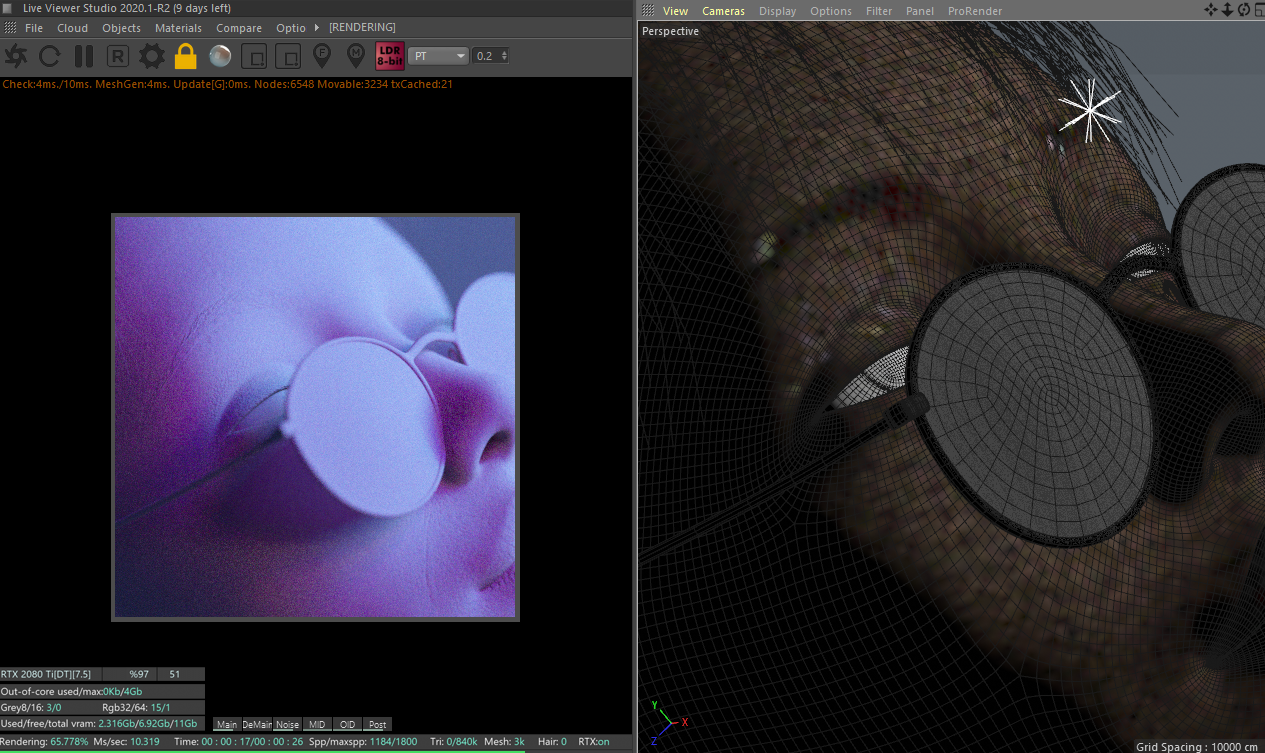The height and width of the screenshot is (753, 1265).
Task: Toggle LDR 8-bit output mode
Action: 390,56
